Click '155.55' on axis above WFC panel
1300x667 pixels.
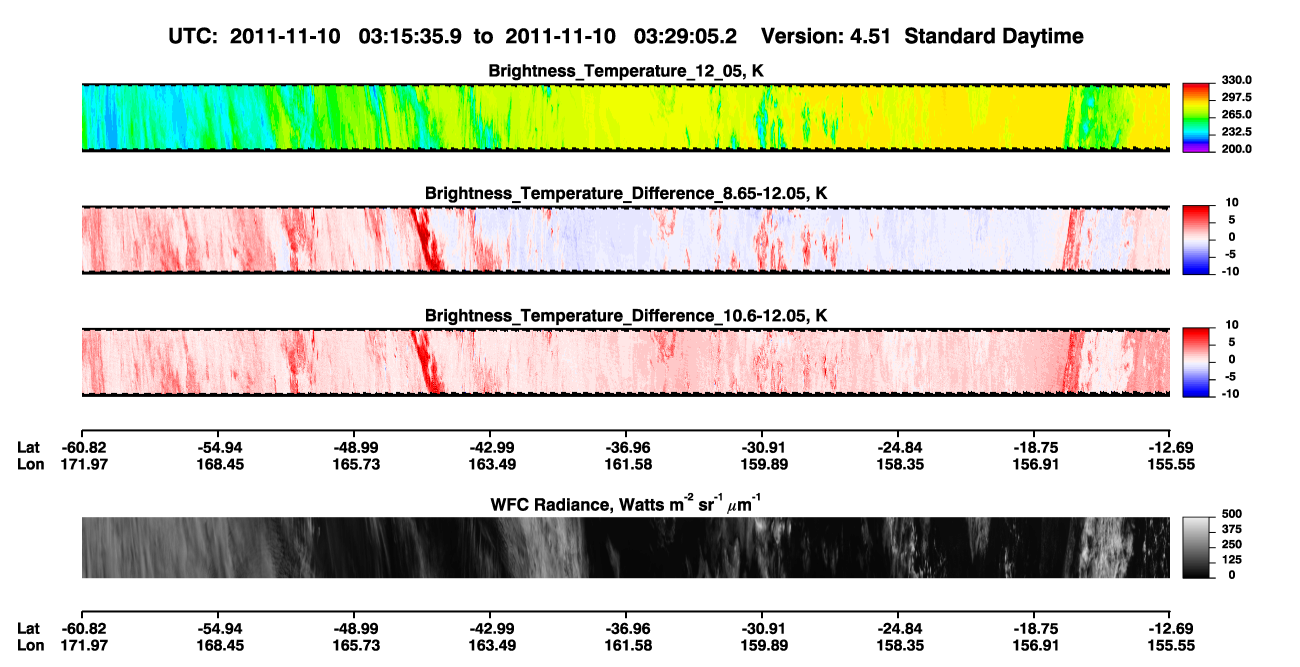(x=1171, y=464)
